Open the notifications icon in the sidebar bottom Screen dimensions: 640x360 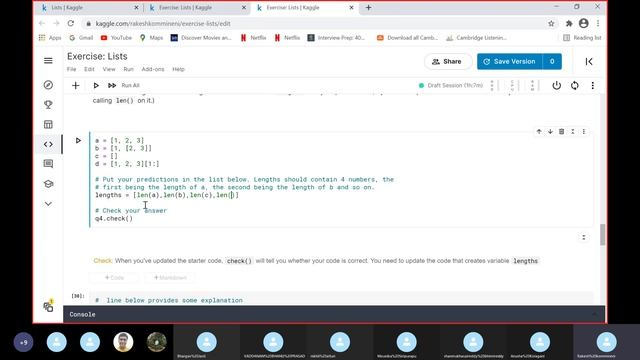(x=48, y=307)
